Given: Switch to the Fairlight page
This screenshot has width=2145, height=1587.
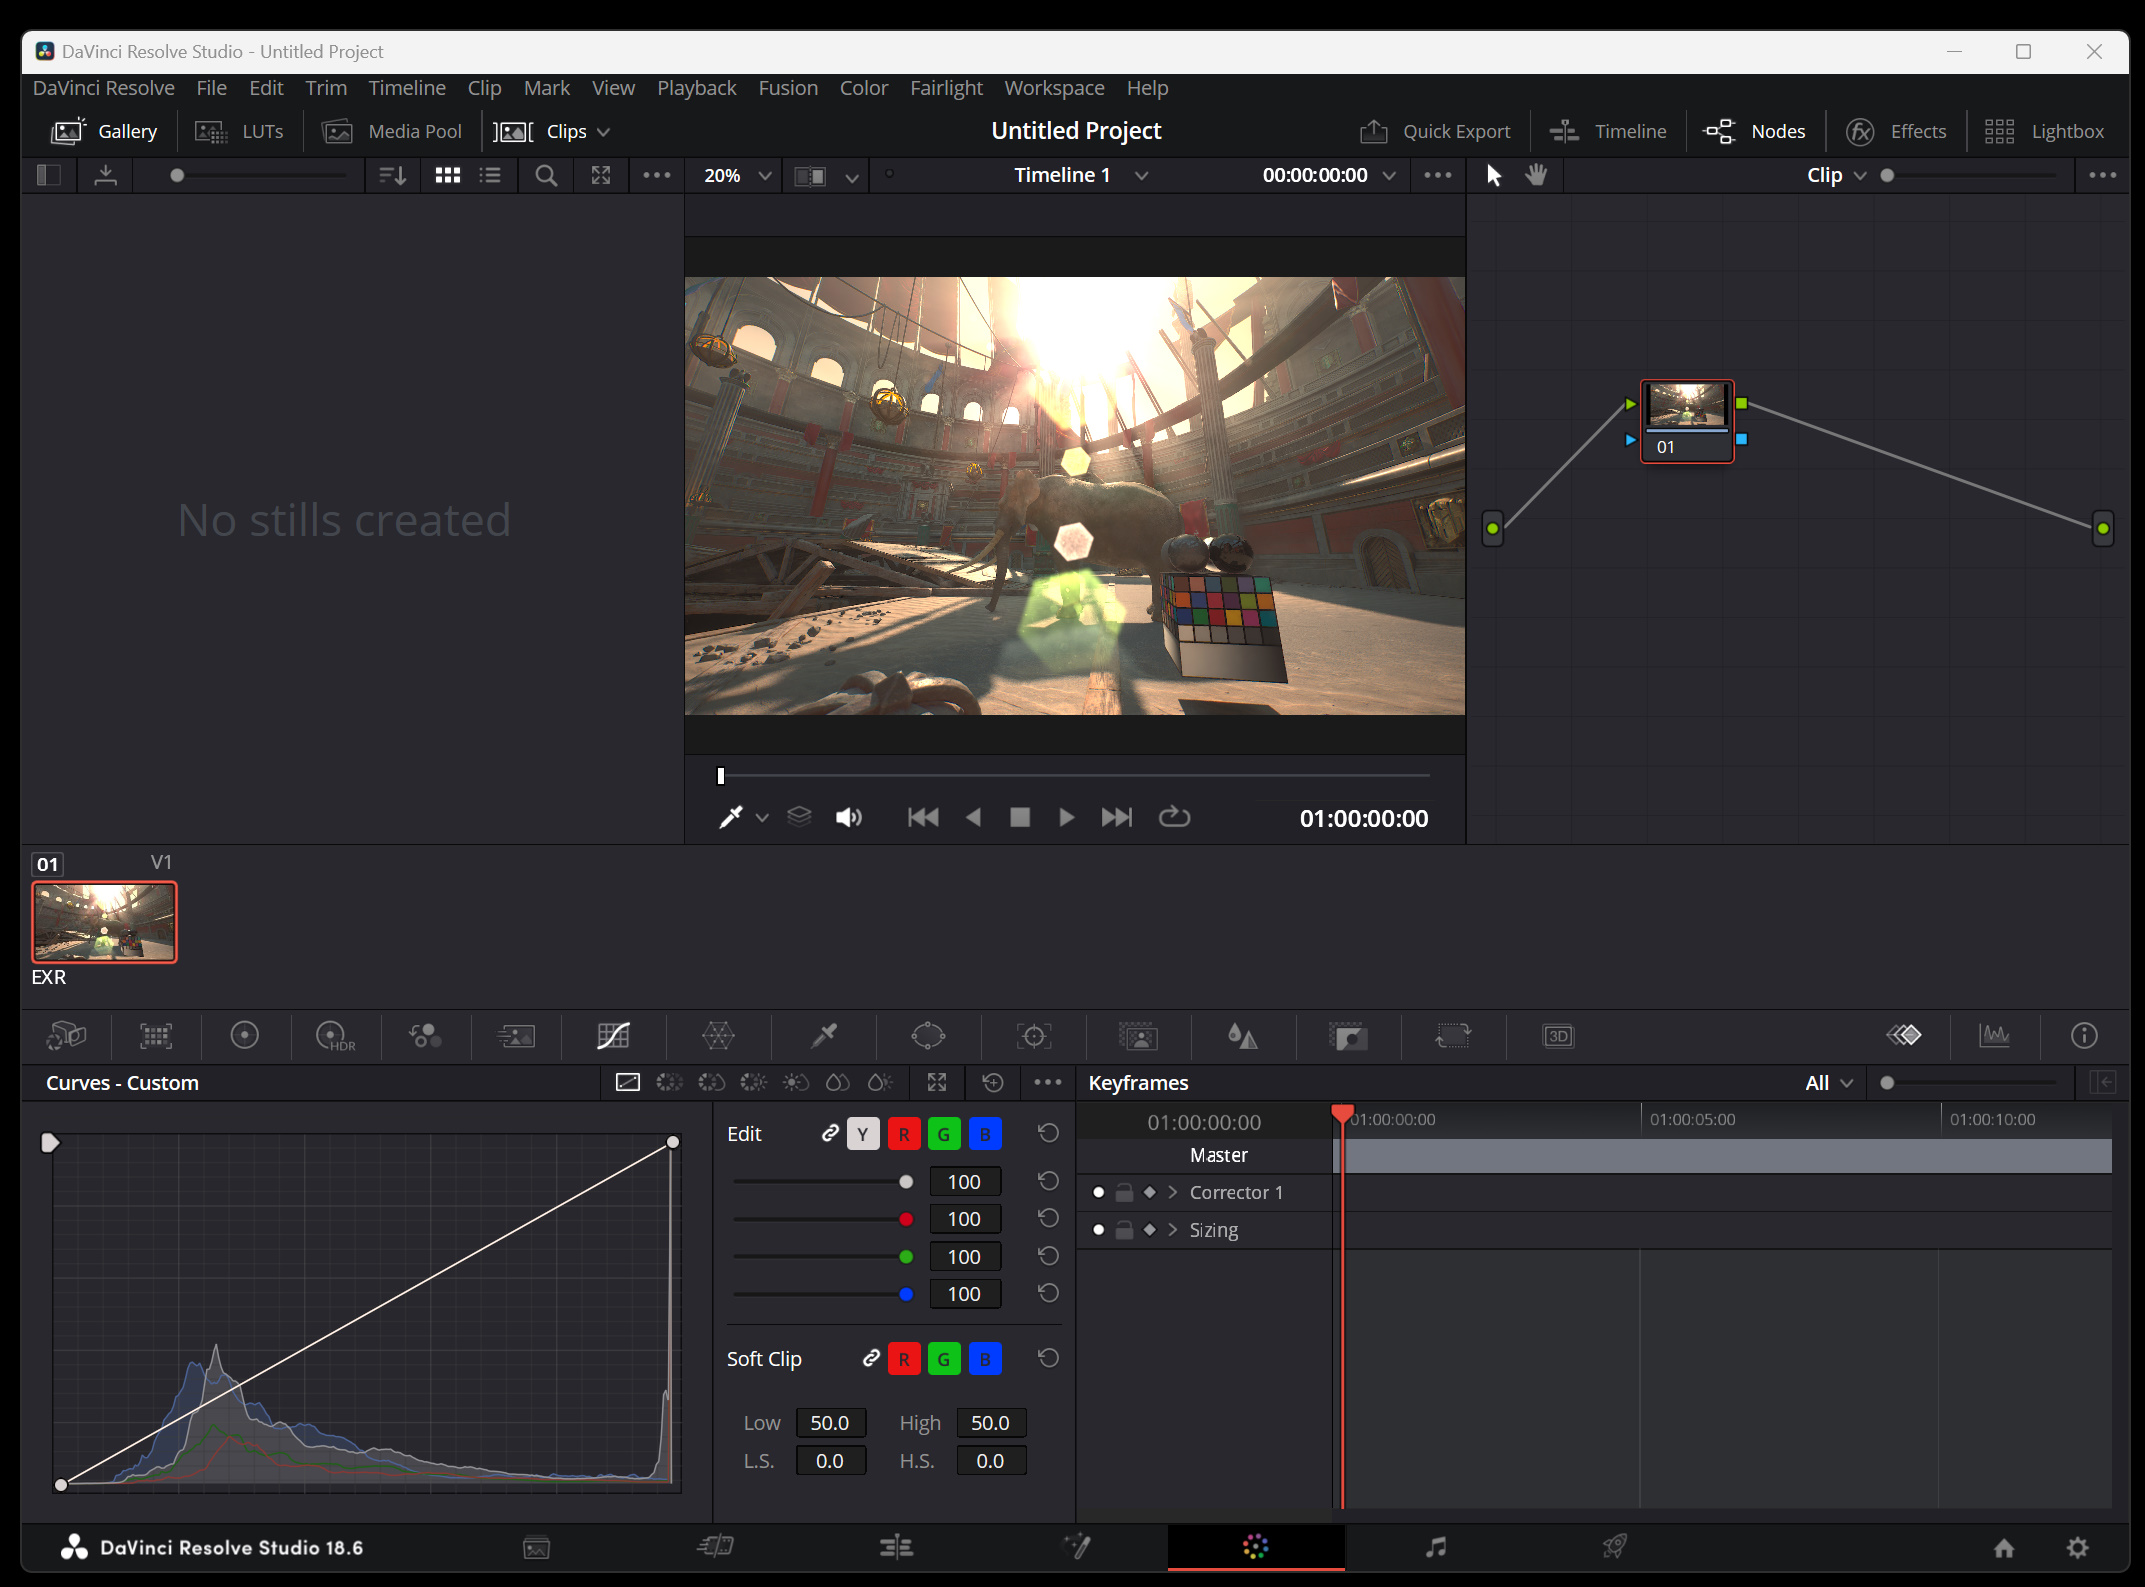Looking at the screenshot, I should tap(1435, 1547).
